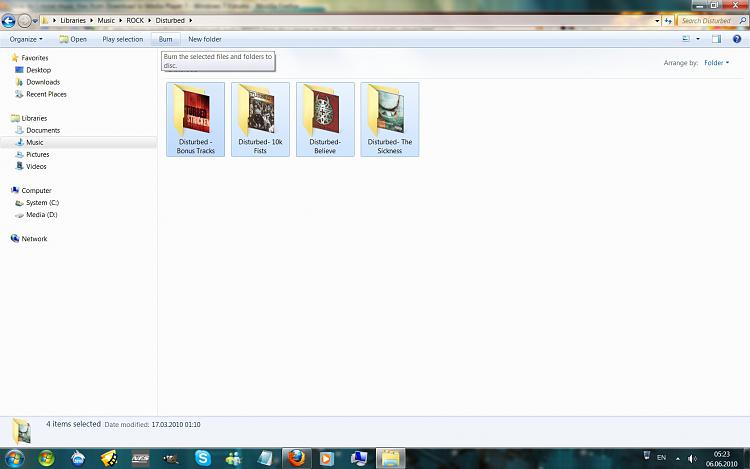Open the Organize menu
The image size is (750, 469).
click(26, 39)
